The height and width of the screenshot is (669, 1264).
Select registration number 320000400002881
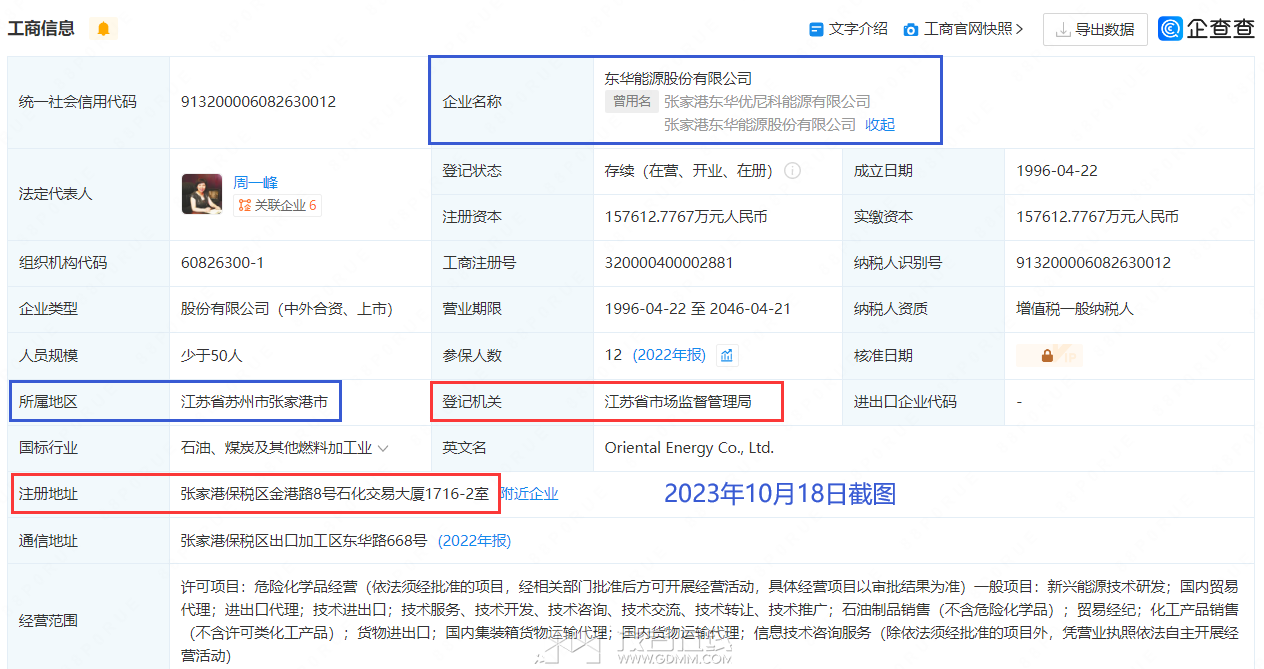click(x=669, y=263)
